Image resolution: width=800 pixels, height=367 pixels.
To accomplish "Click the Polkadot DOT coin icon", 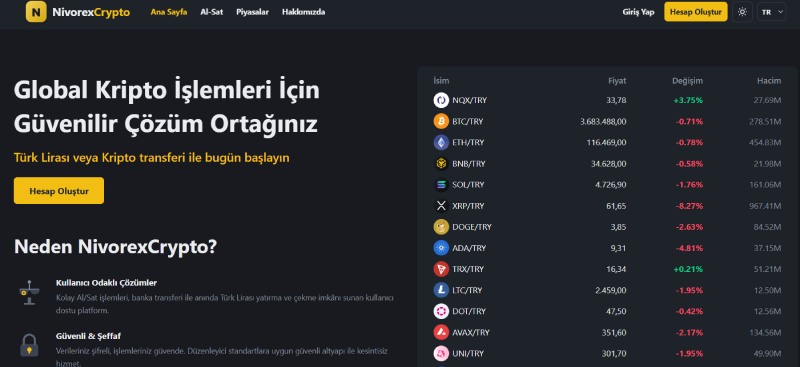I will click(441, 311).
